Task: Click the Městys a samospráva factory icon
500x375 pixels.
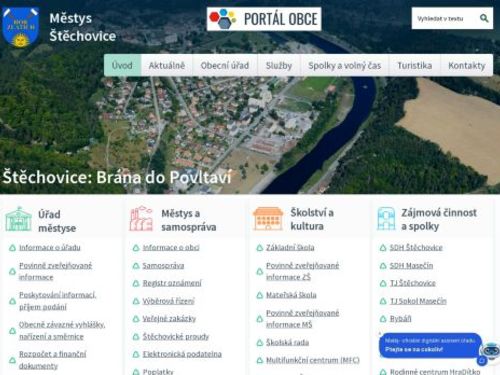Action: 141,218
